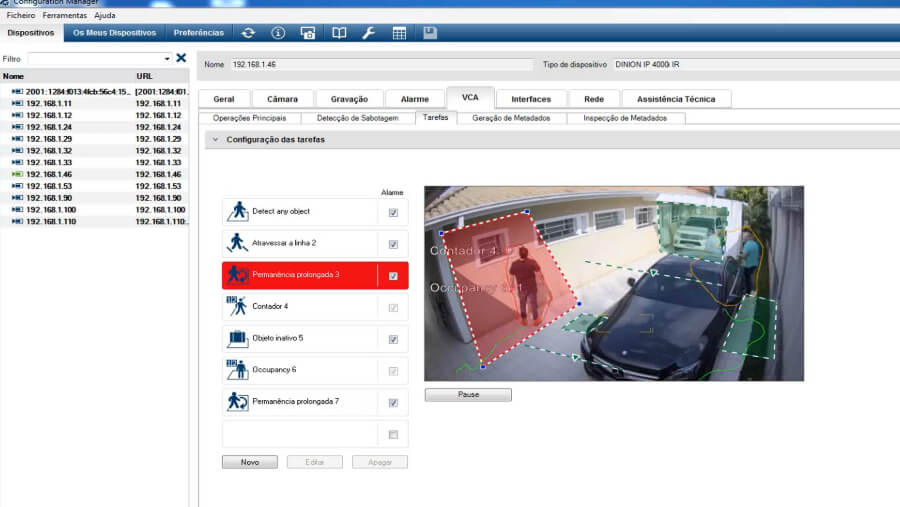Open the table view toolbar icon
The image size is (900, 507).
399,33
